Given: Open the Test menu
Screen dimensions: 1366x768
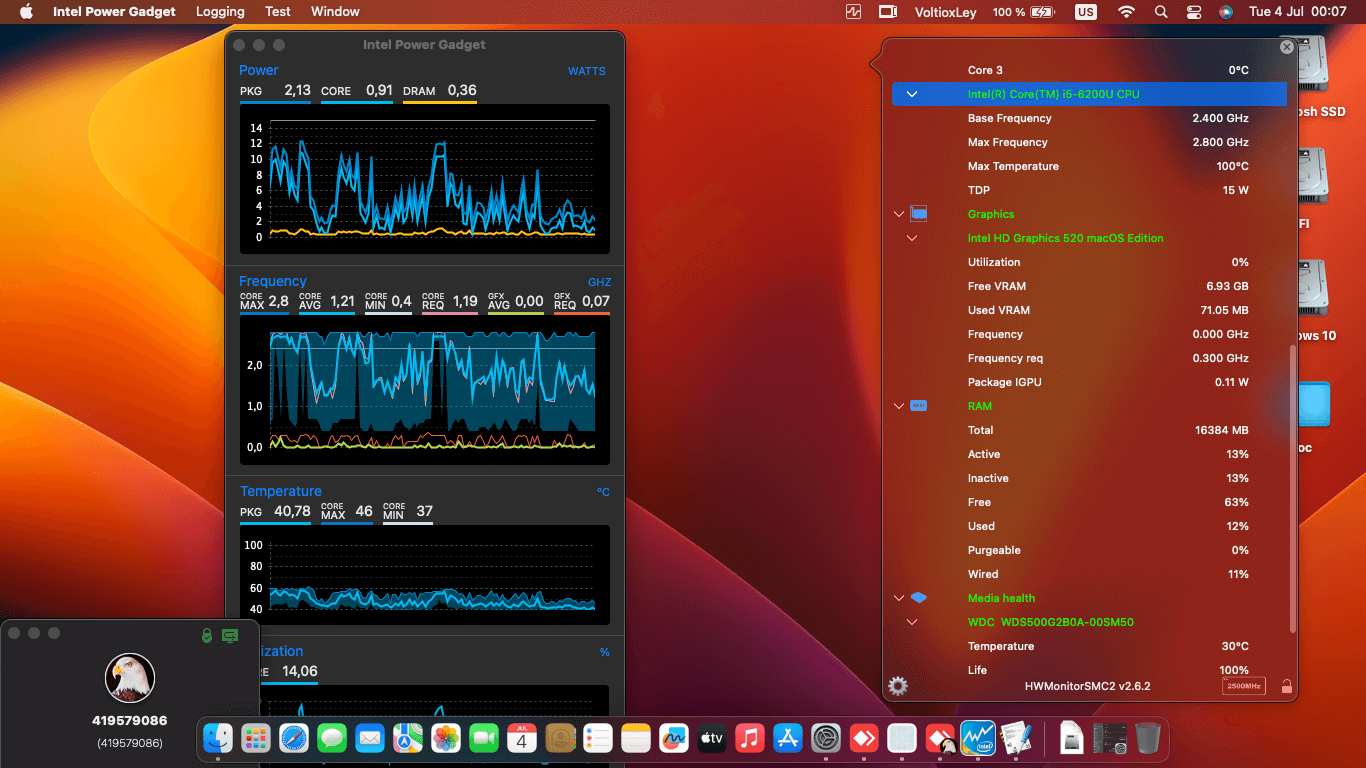Looking at the screenshot, I should coord(278,12).
